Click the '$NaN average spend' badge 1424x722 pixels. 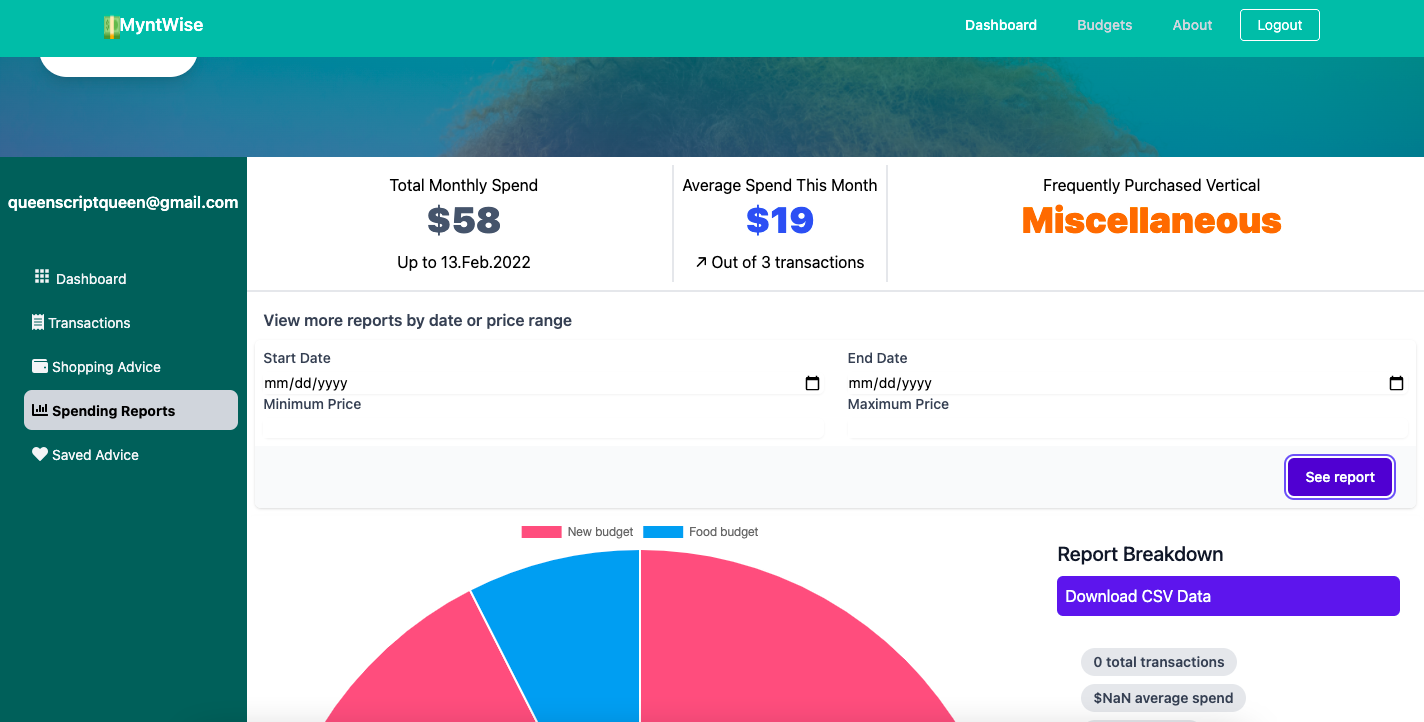coord(1163,698)
